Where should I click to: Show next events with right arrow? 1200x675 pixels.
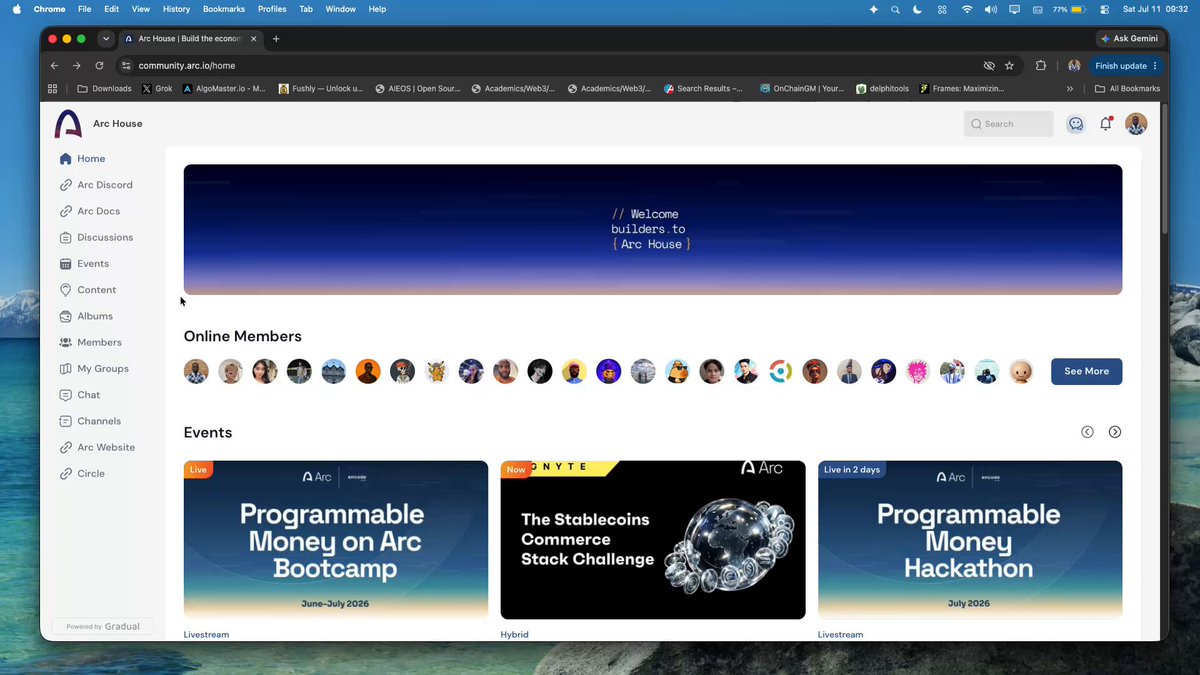click(x=1115, y=432)
